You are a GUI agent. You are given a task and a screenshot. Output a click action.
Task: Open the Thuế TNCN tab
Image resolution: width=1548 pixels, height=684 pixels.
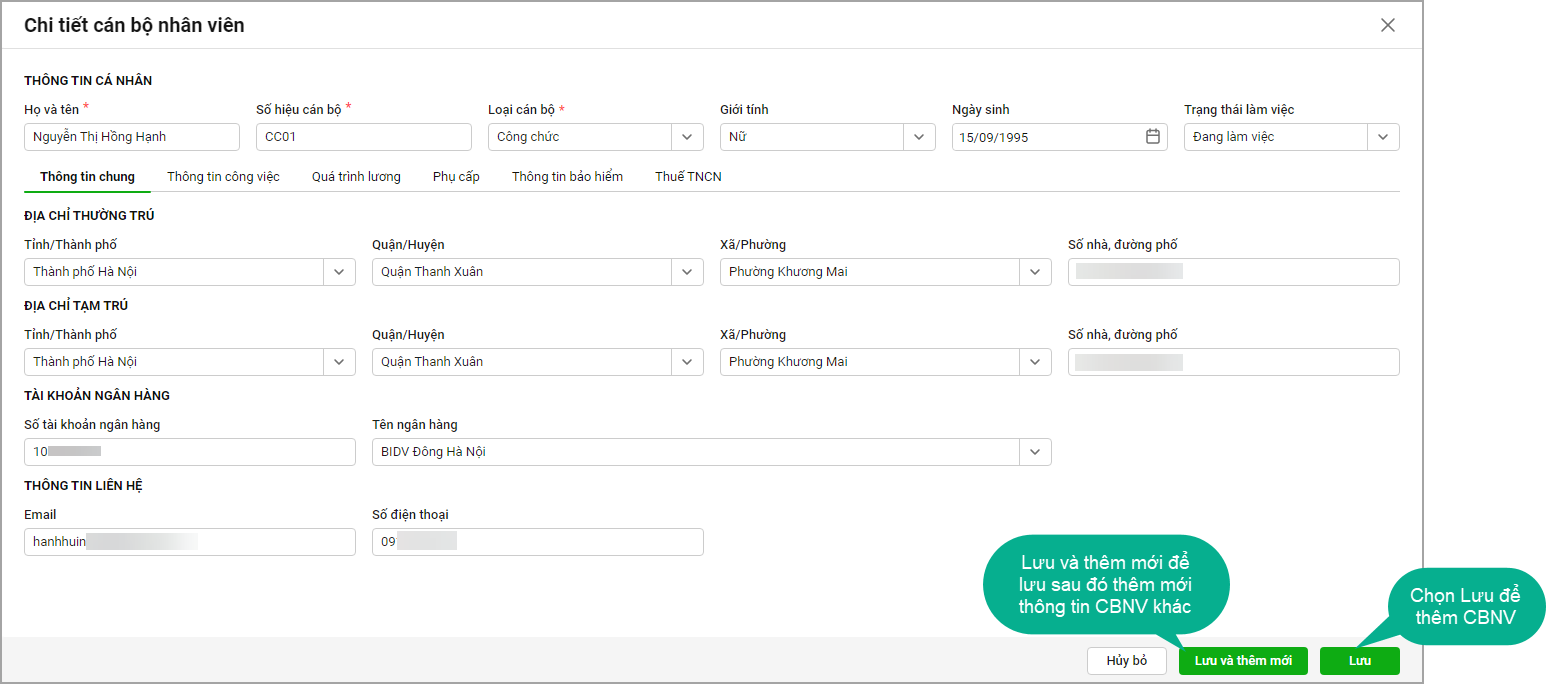tap(688, 177)
